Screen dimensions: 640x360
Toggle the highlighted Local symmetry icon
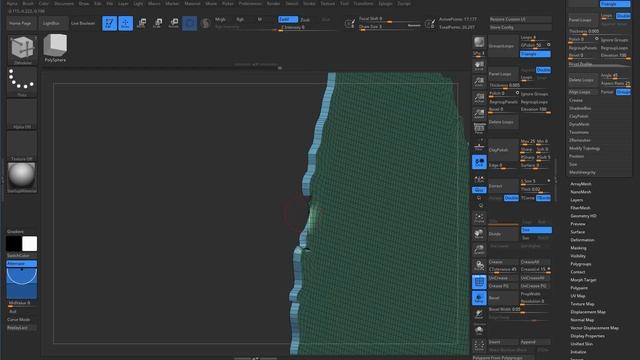click(x=479, y=162)
